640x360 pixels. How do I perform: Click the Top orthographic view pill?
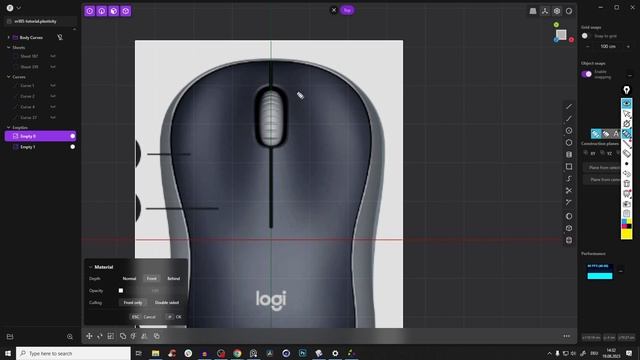(347, 10)
